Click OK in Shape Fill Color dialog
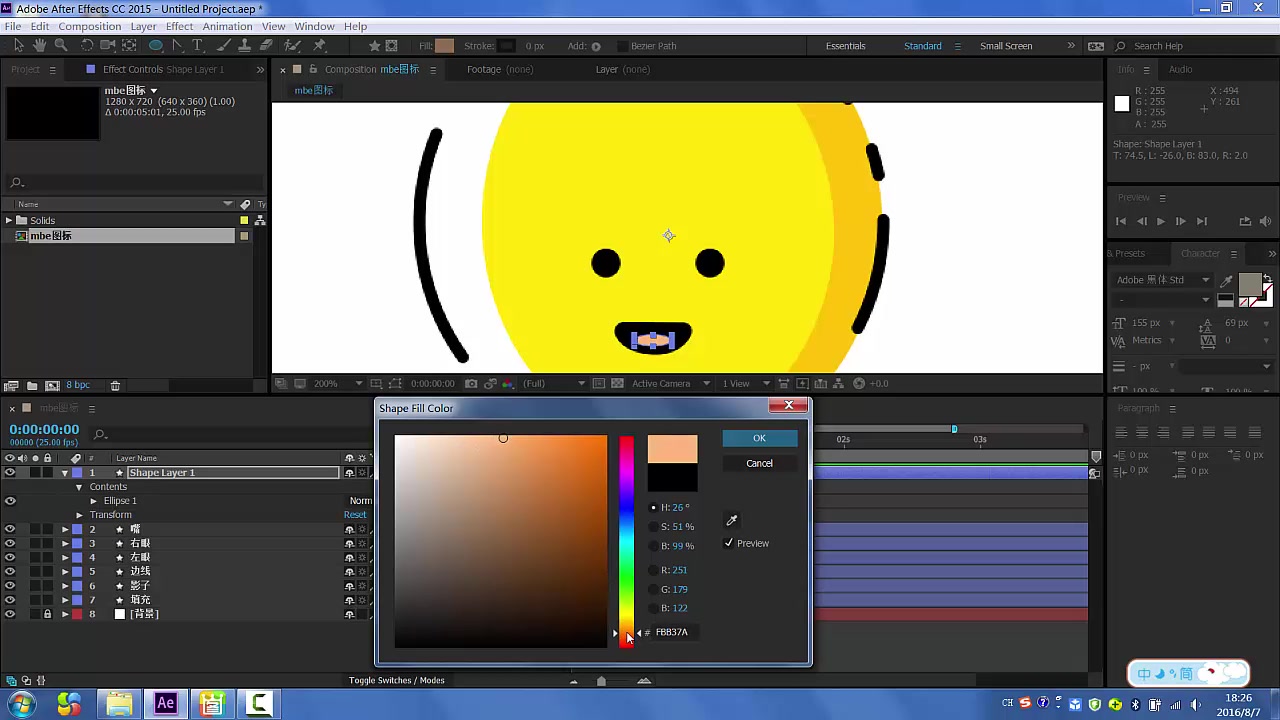Screen dimensions: 1280x720 coord(759,438)
